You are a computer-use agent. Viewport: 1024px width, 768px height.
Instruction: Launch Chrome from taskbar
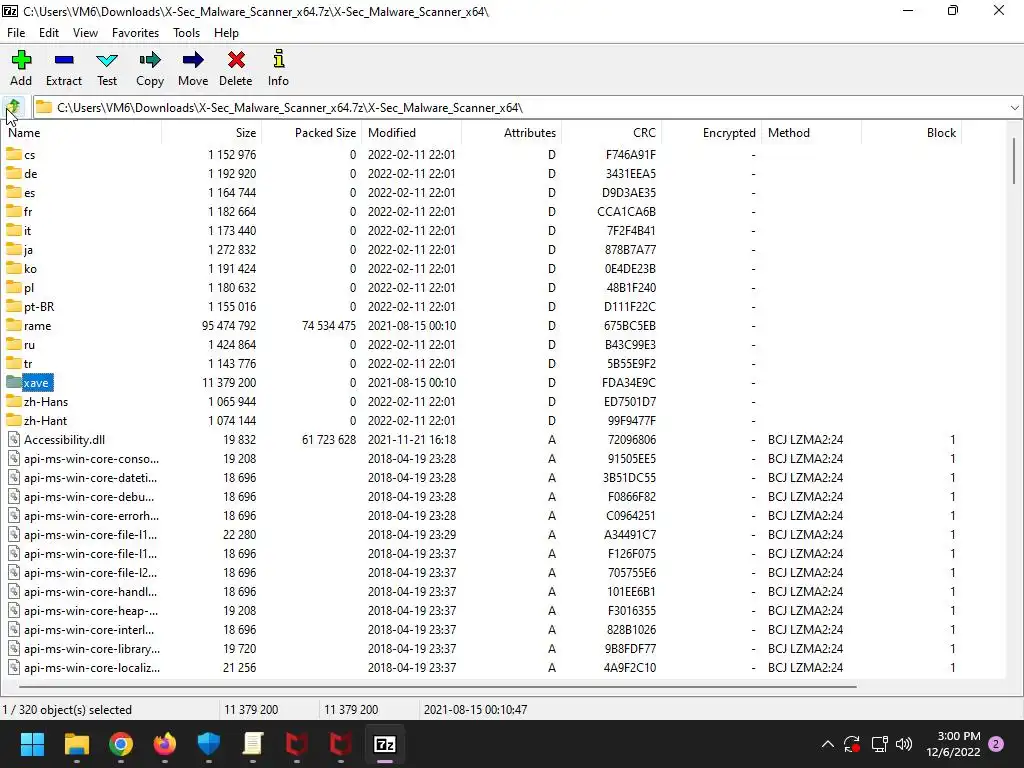point(121,744)
